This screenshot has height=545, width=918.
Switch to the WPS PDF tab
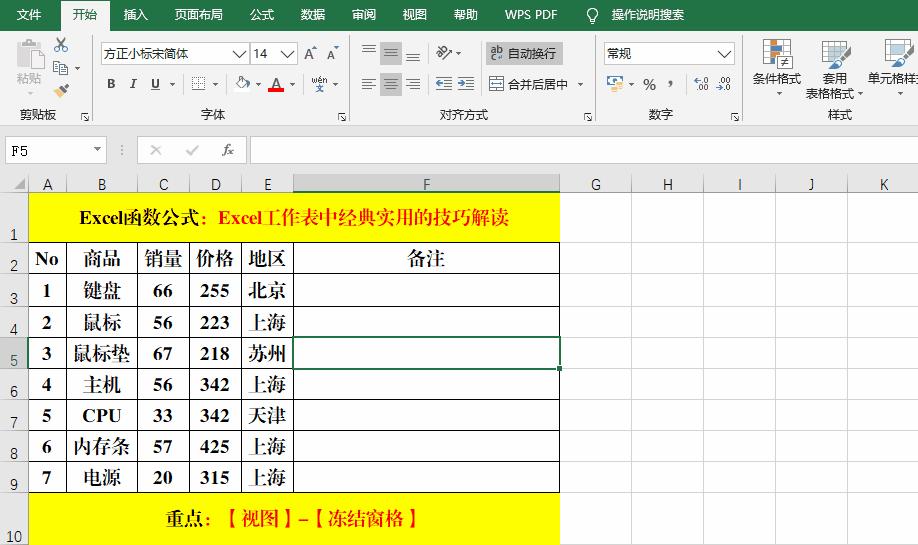click(x=531, y=15)
